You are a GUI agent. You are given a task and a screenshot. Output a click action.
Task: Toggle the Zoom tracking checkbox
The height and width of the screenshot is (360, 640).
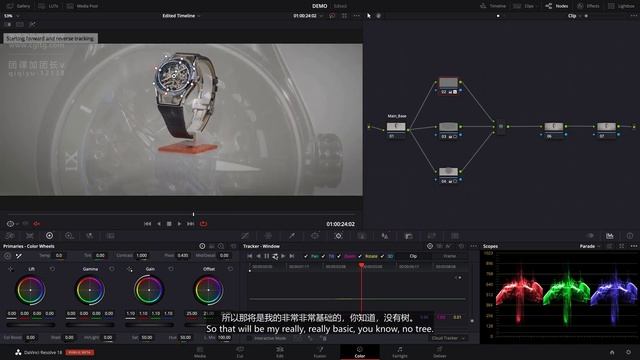click(x=339, y=256)
